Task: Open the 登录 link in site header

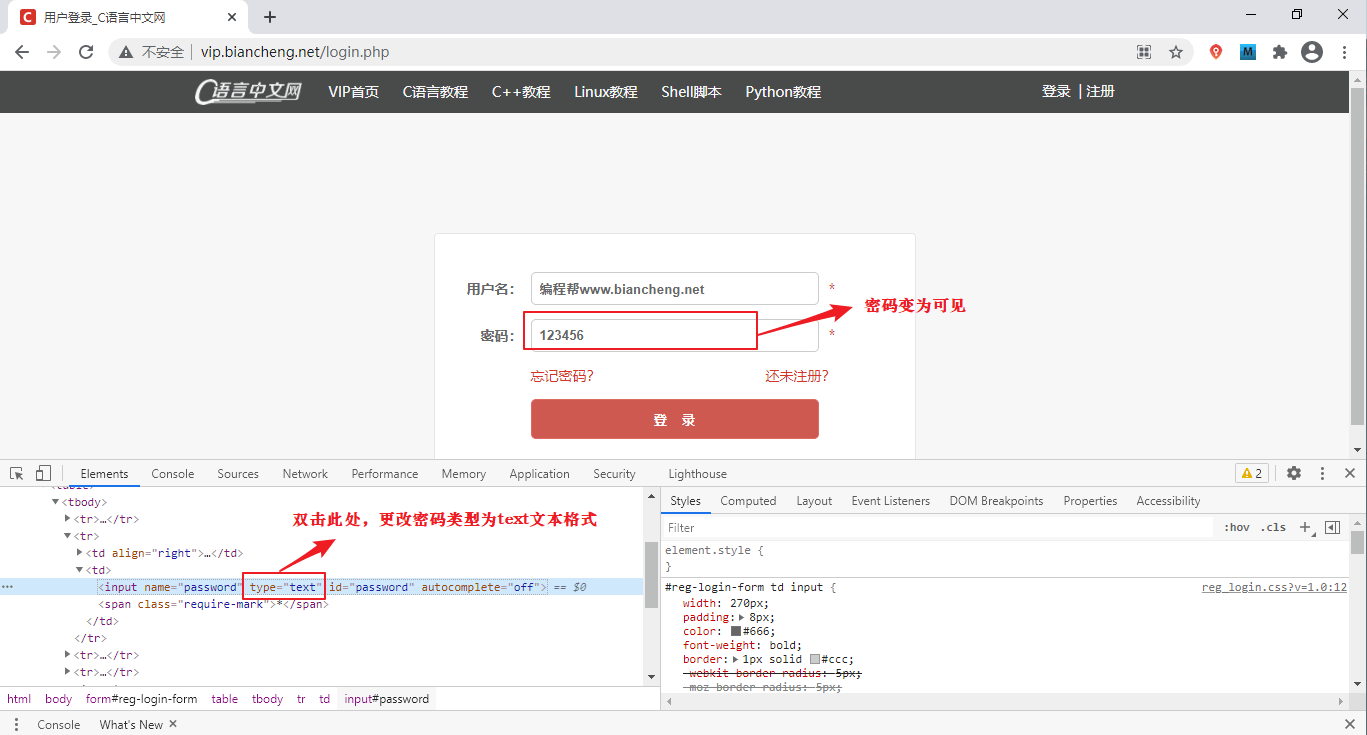Action: click(1056, 91)
